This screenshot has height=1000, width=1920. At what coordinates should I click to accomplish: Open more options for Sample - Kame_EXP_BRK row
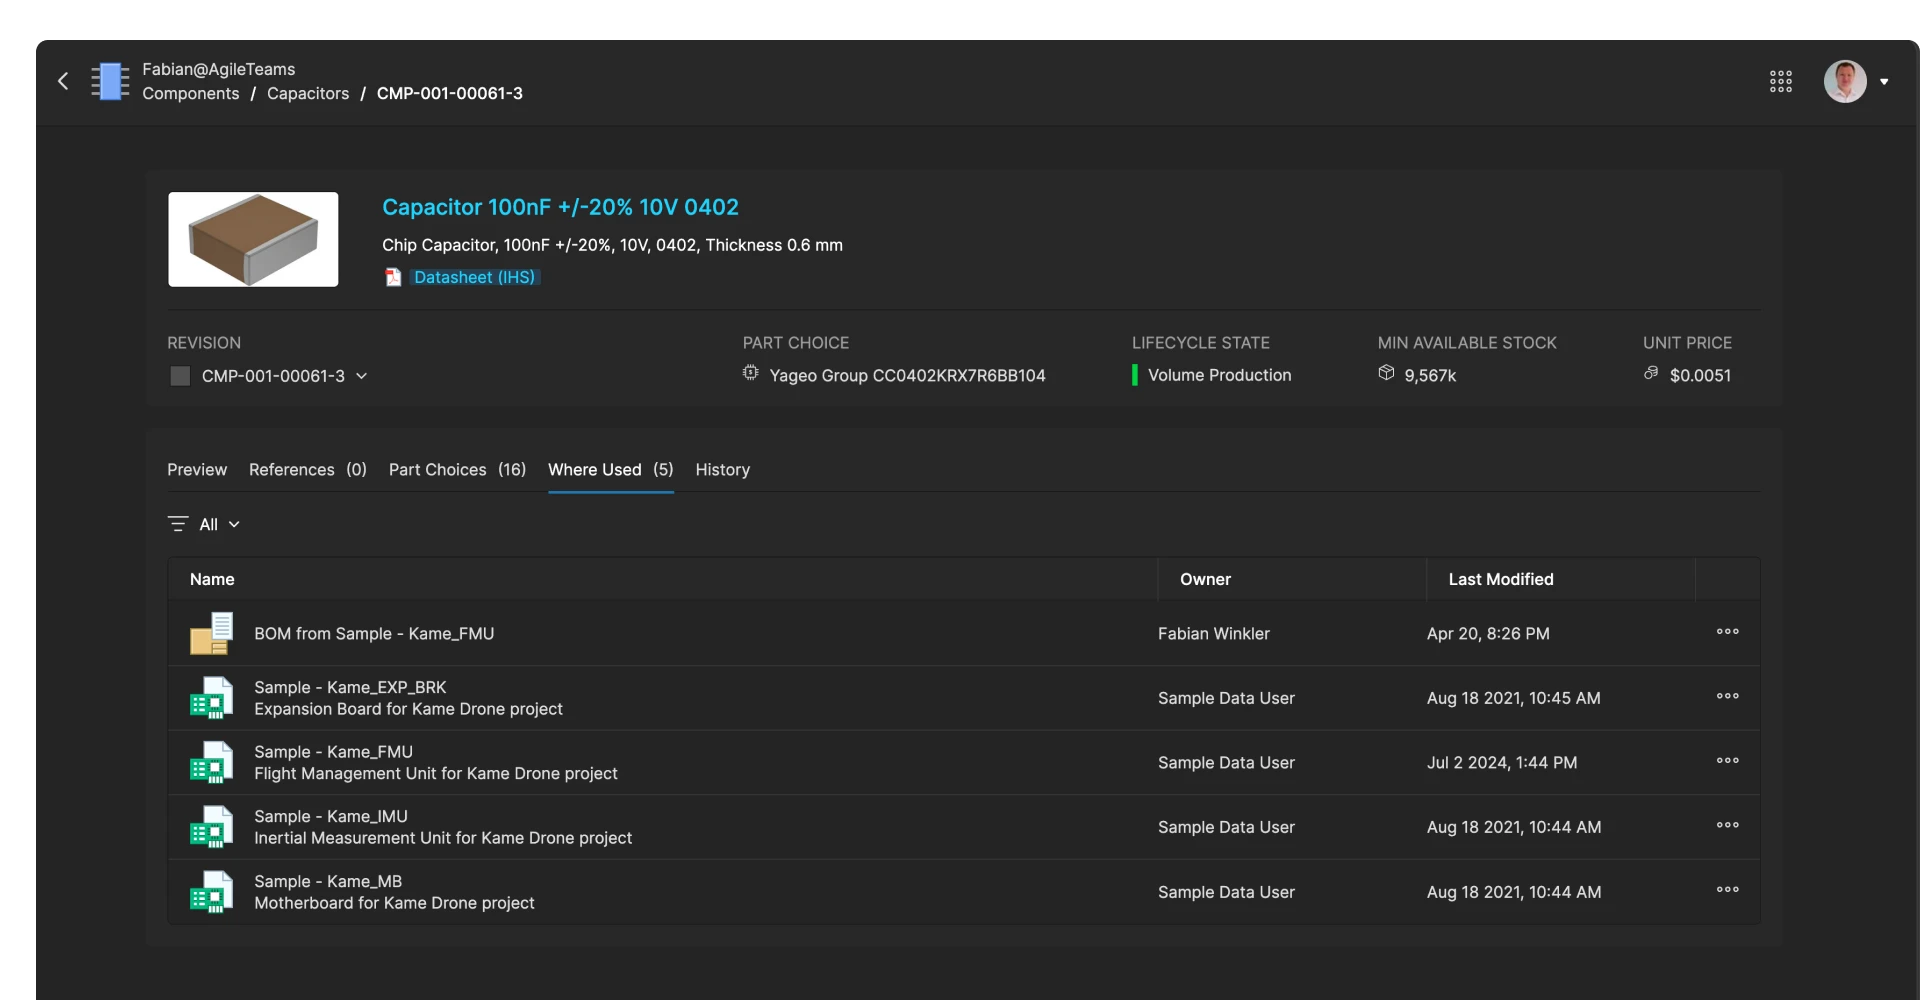[x=1727, y=696]
